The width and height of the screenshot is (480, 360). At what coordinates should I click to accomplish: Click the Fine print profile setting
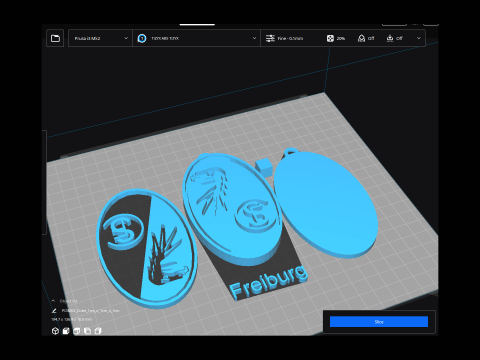pyautogui.click(x=290, y=38)
